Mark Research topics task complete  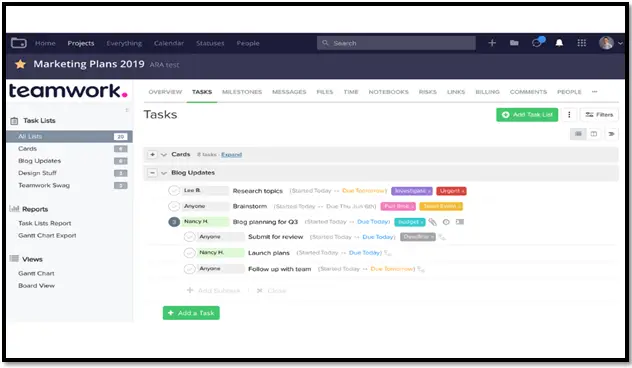(x=174, y=190)
